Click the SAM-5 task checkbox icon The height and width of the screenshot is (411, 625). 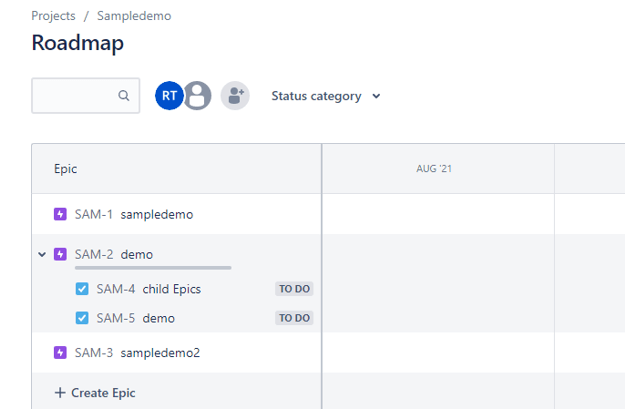coord(82,318)
